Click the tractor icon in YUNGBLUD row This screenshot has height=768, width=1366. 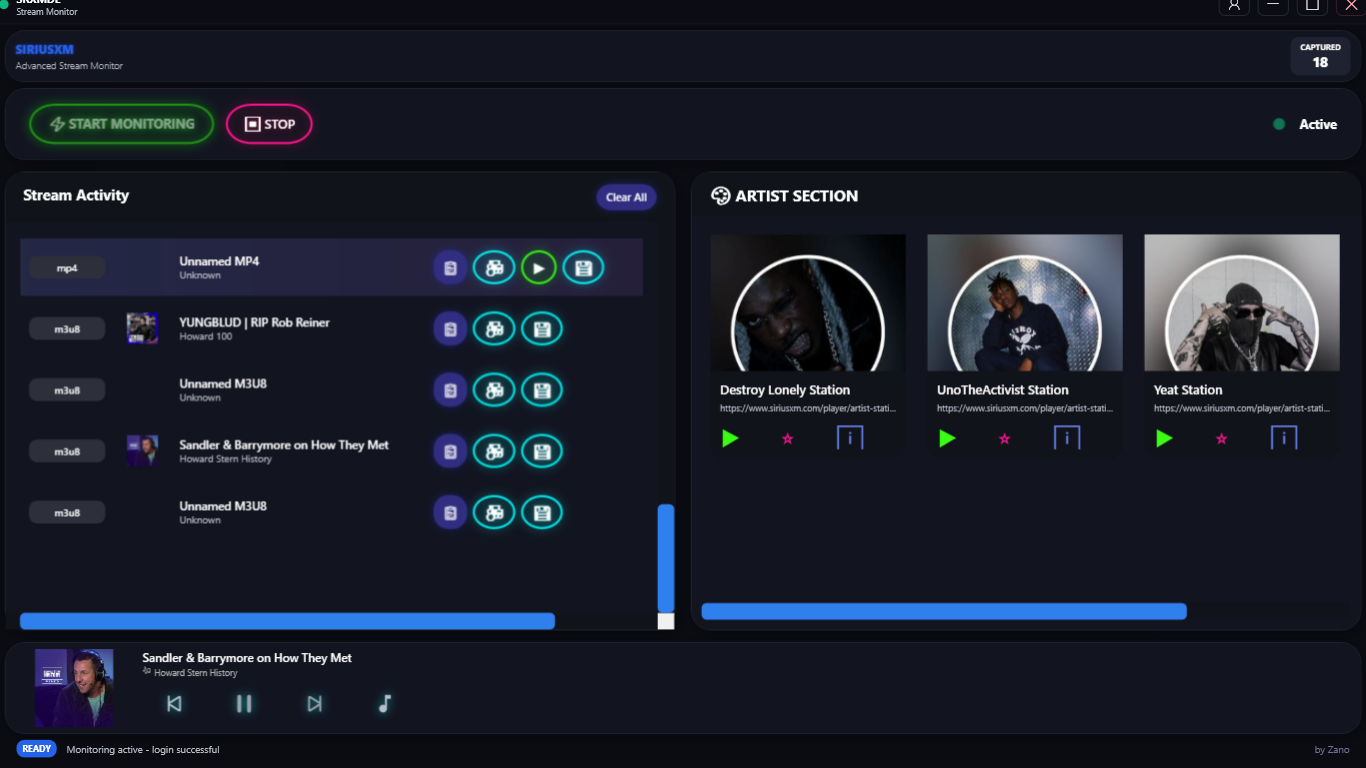click(494, 328)
